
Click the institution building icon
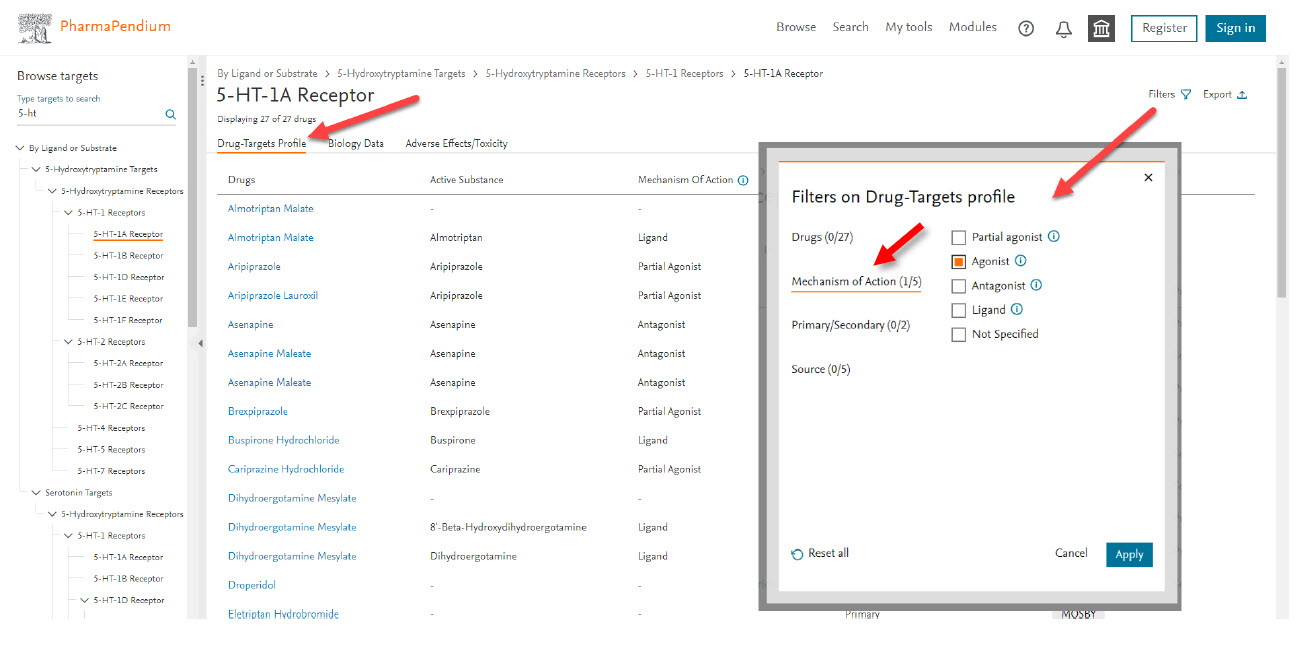[1101, 28]
